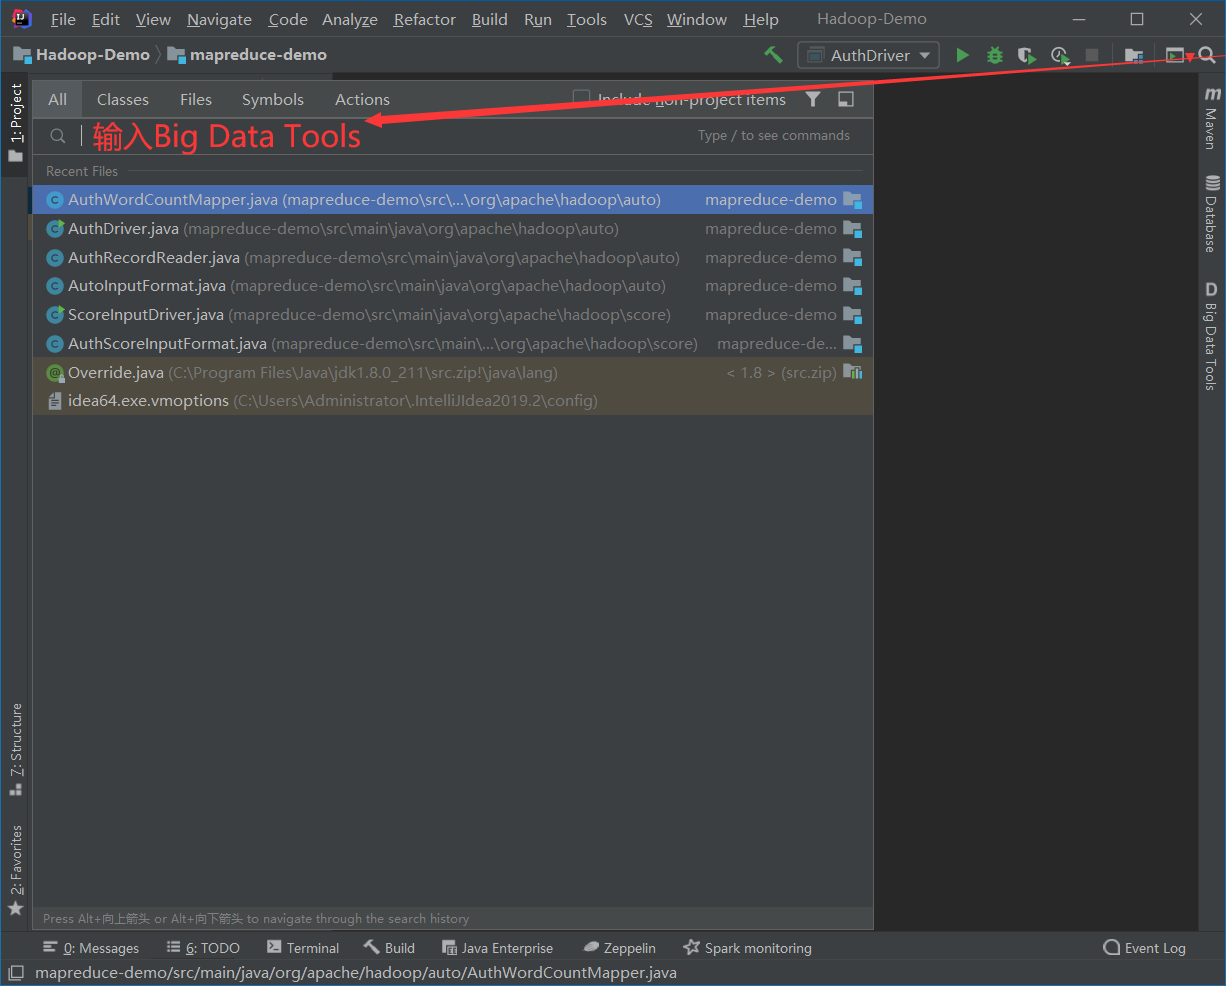Viewport: 1226px width, 986px height.
Task: Run with Coverage
Action: [x=1026, y=55]
